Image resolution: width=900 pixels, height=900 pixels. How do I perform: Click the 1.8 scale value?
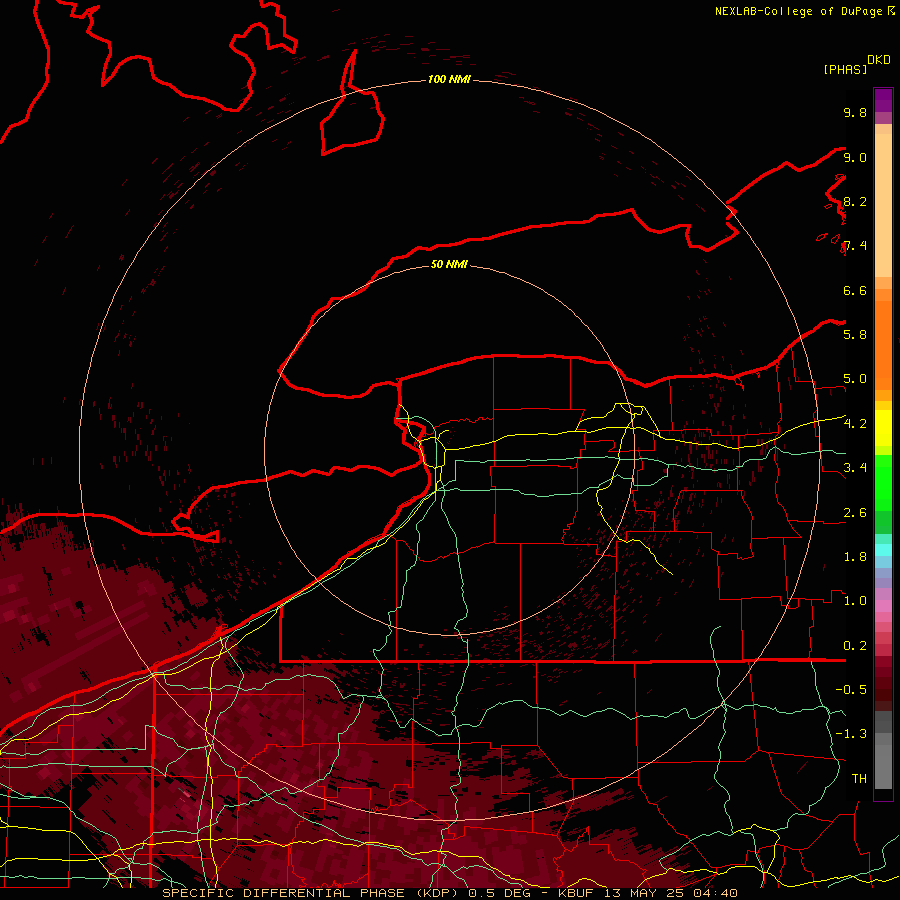coord(855,557)
